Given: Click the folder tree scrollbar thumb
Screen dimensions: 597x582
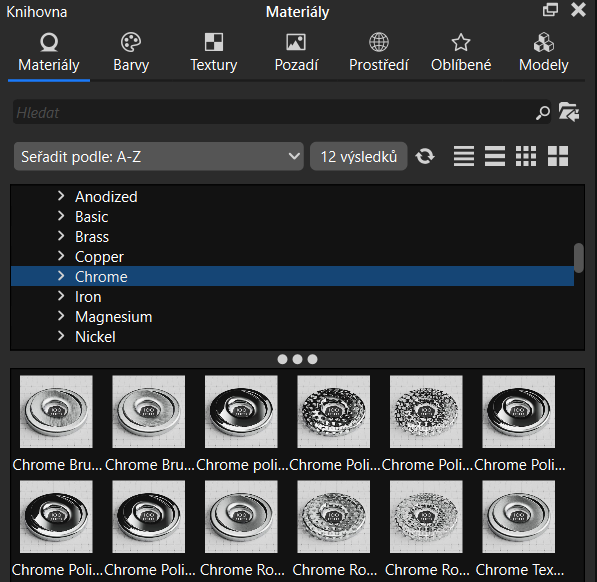Looking at the screenshot, I should [x=579, y=258].
